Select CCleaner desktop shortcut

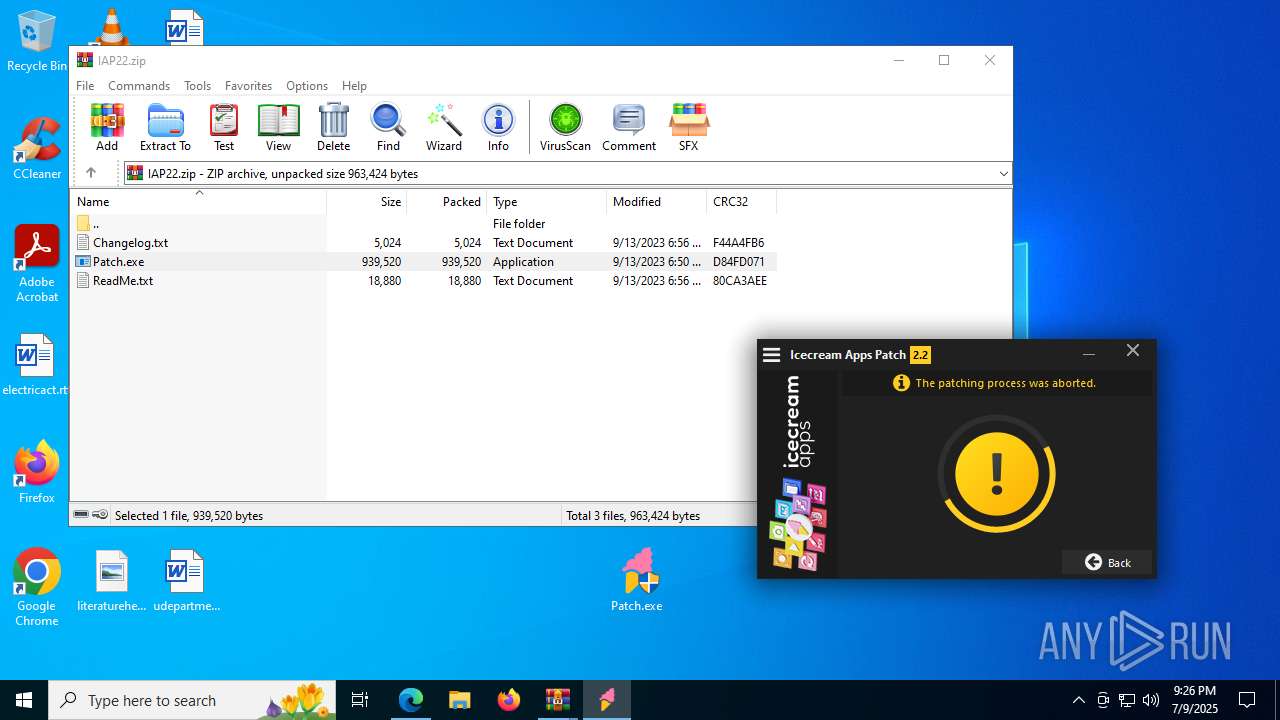point(37,149)
